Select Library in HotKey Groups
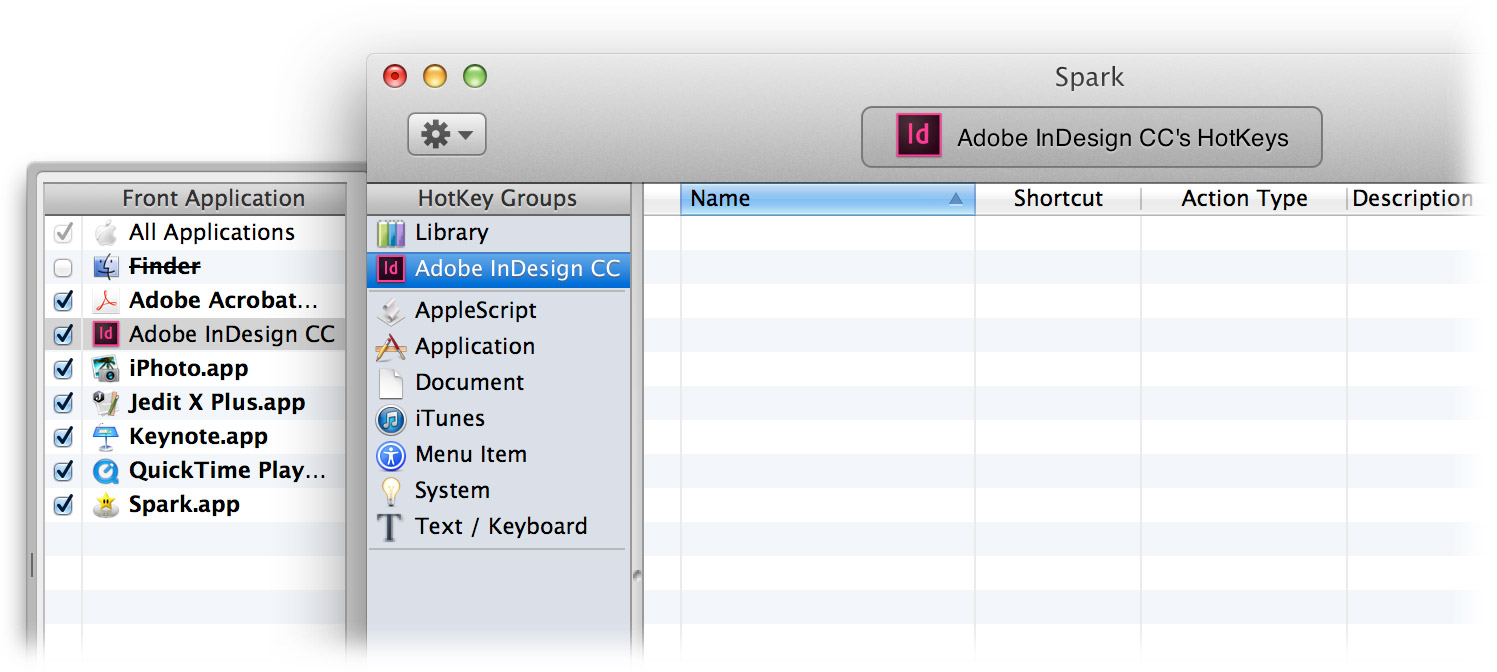The width and height of the screenshot is (1497, 672). tap(452, 233)
